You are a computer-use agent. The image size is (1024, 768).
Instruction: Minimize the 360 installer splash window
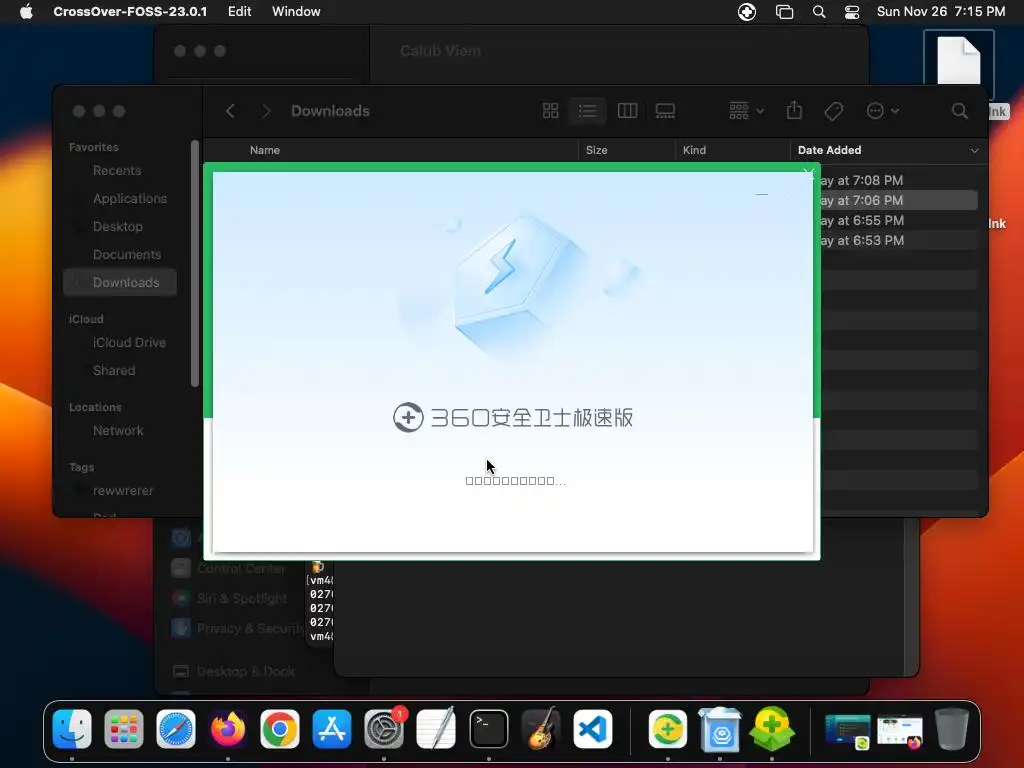point(761,194)
